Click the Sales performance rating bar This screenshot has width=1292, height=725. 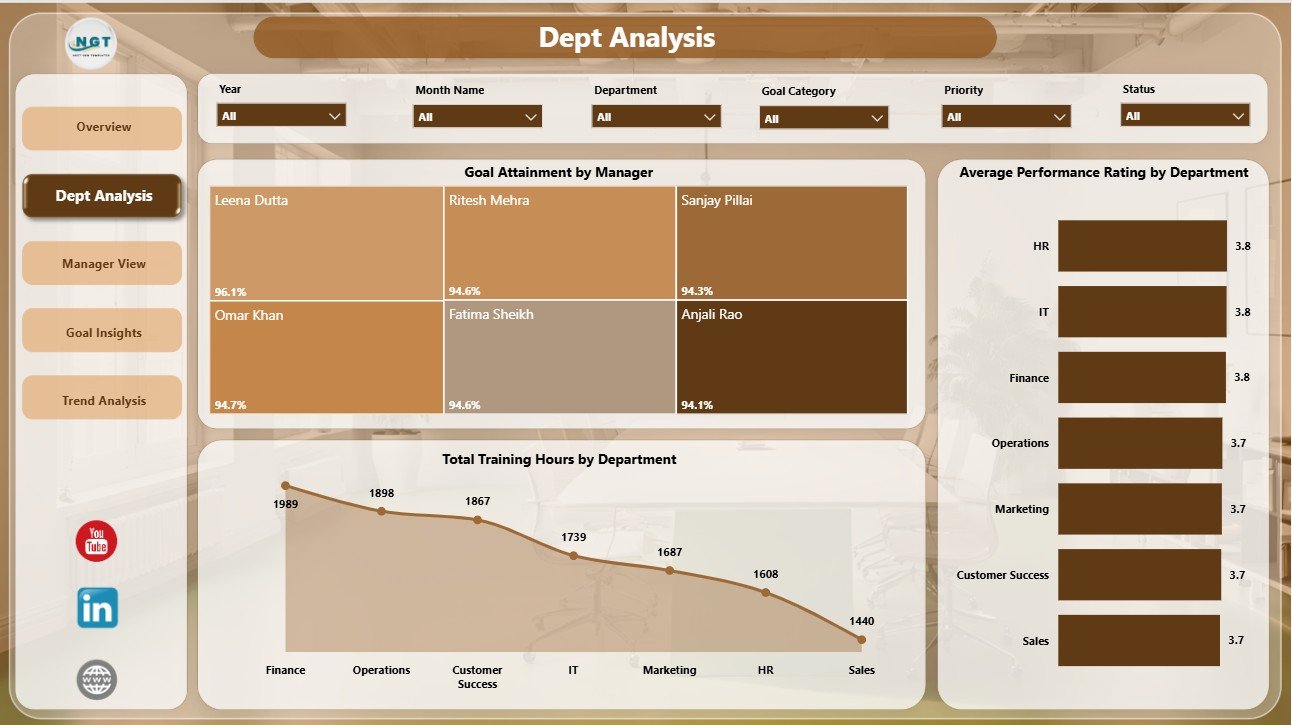pyautogui.click(x=1139, y=640)
